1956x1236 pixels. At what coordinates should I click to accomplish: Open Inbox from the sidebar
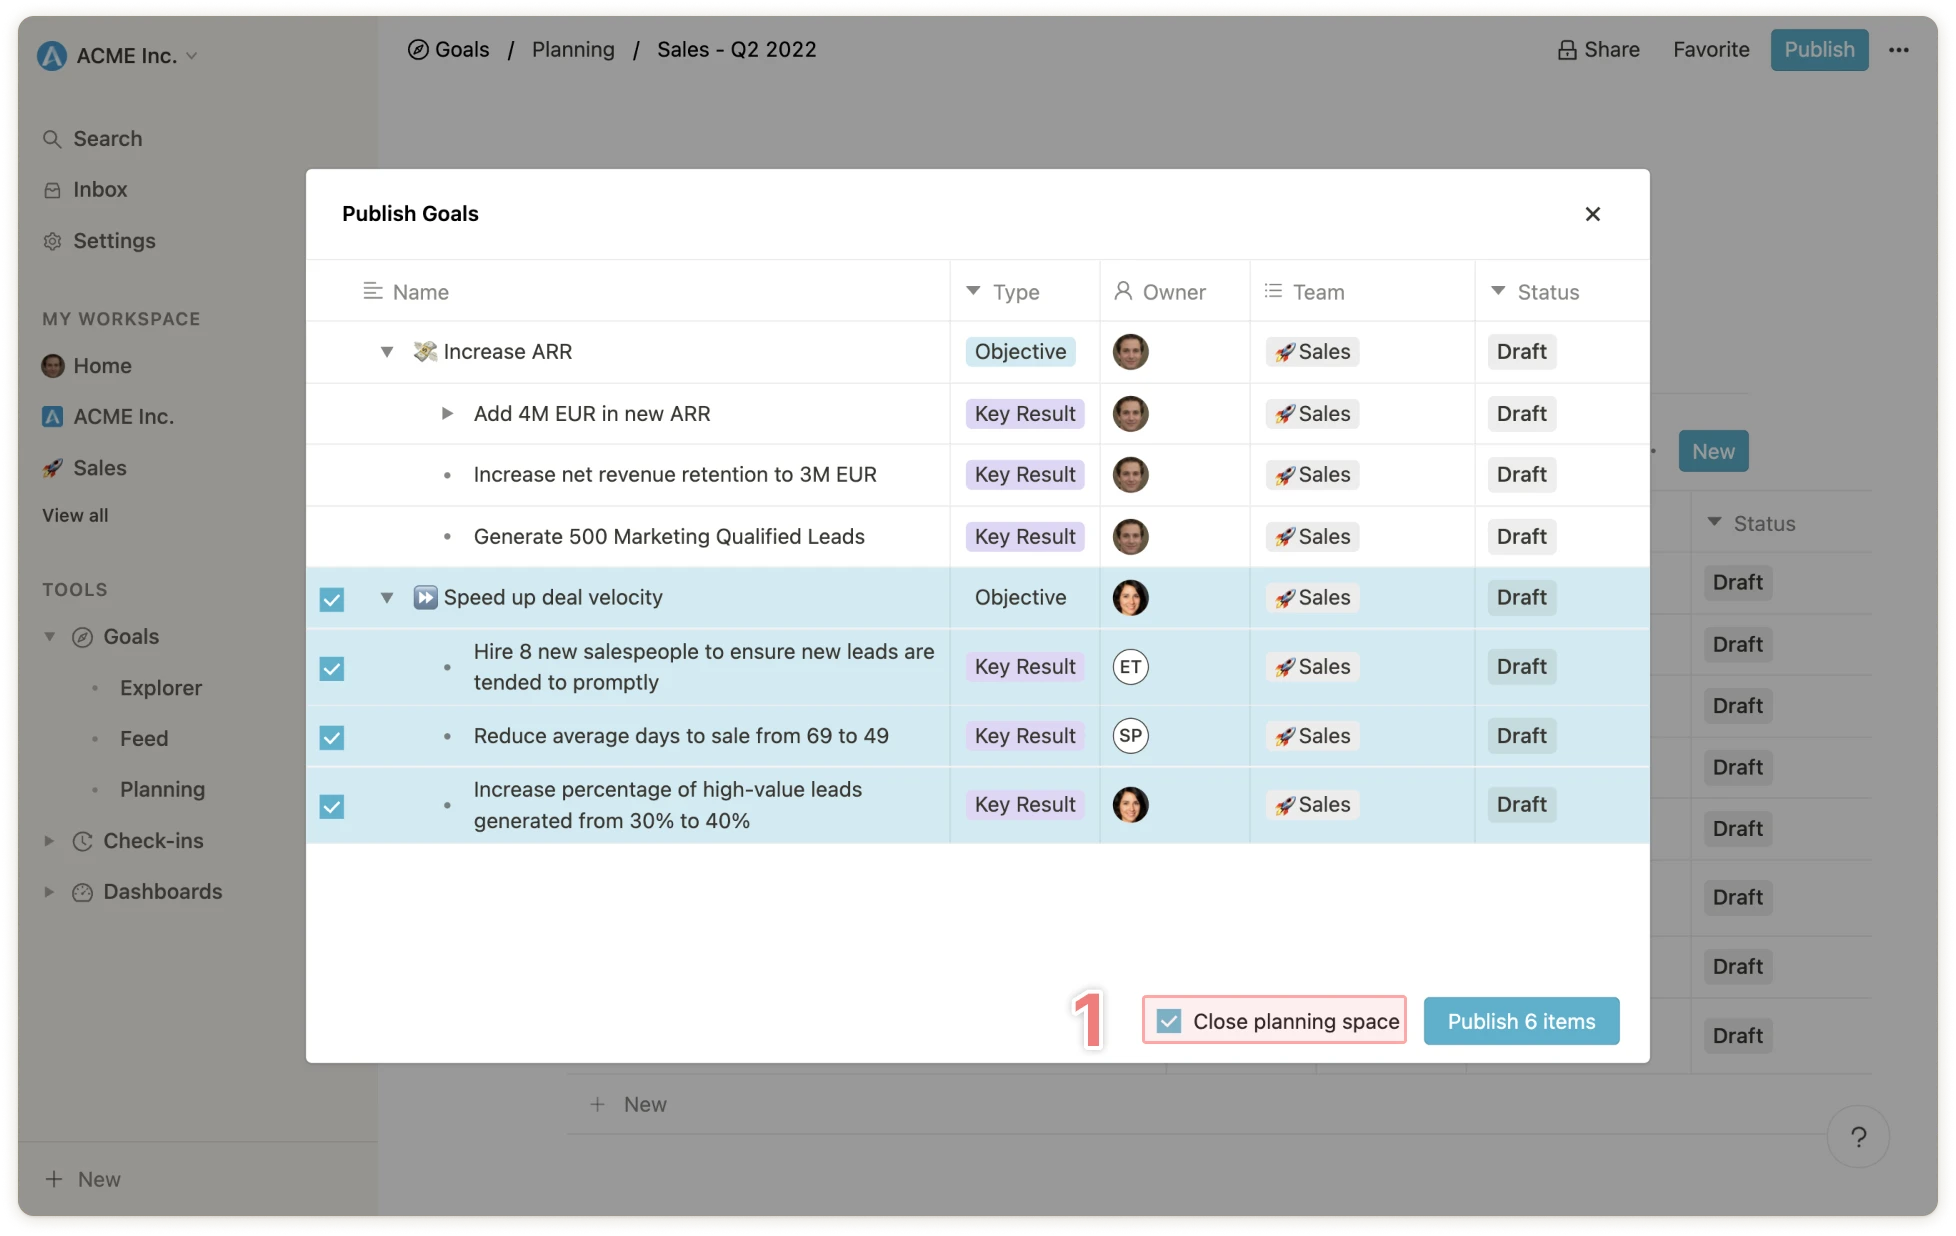coord(99,190)
